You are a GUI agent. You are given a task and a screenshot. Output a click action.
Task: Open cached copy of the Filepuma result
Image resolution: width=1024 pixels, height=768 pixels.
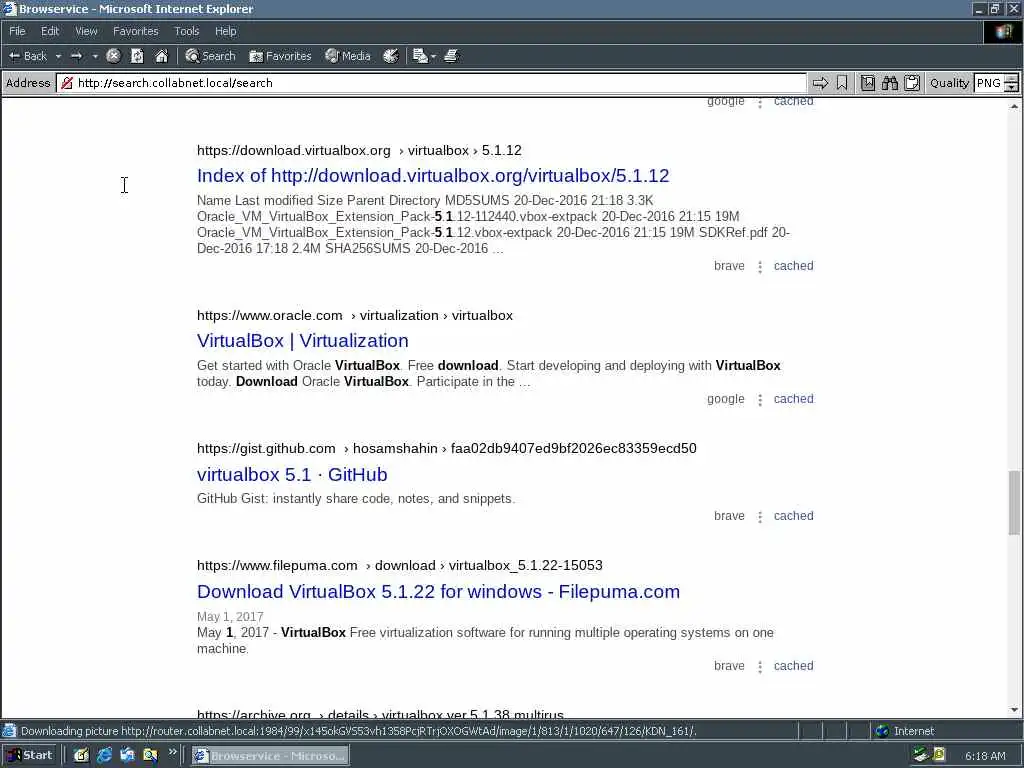(x=793, y=666)
